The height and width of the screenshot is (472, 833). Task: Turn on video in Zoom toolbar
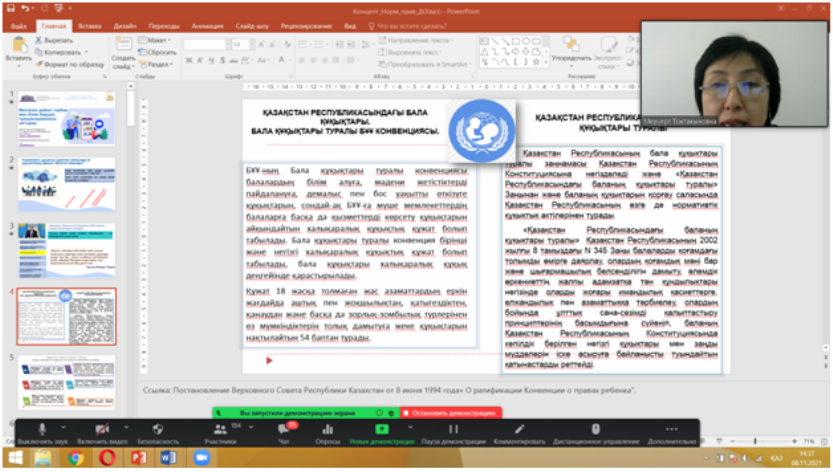99,428
